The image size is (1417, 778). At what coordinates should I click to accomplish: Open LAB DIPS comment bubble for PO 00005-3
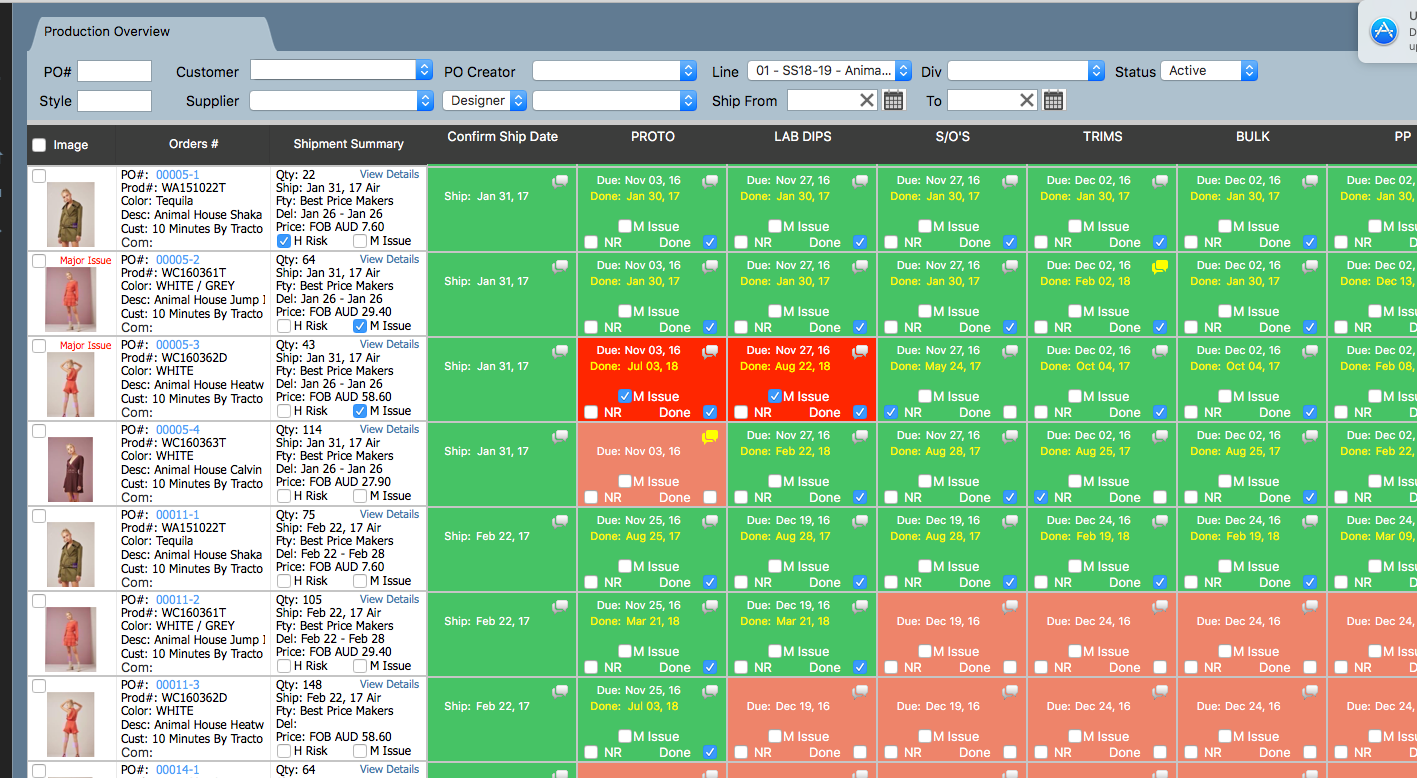click(x=860, y=351)
